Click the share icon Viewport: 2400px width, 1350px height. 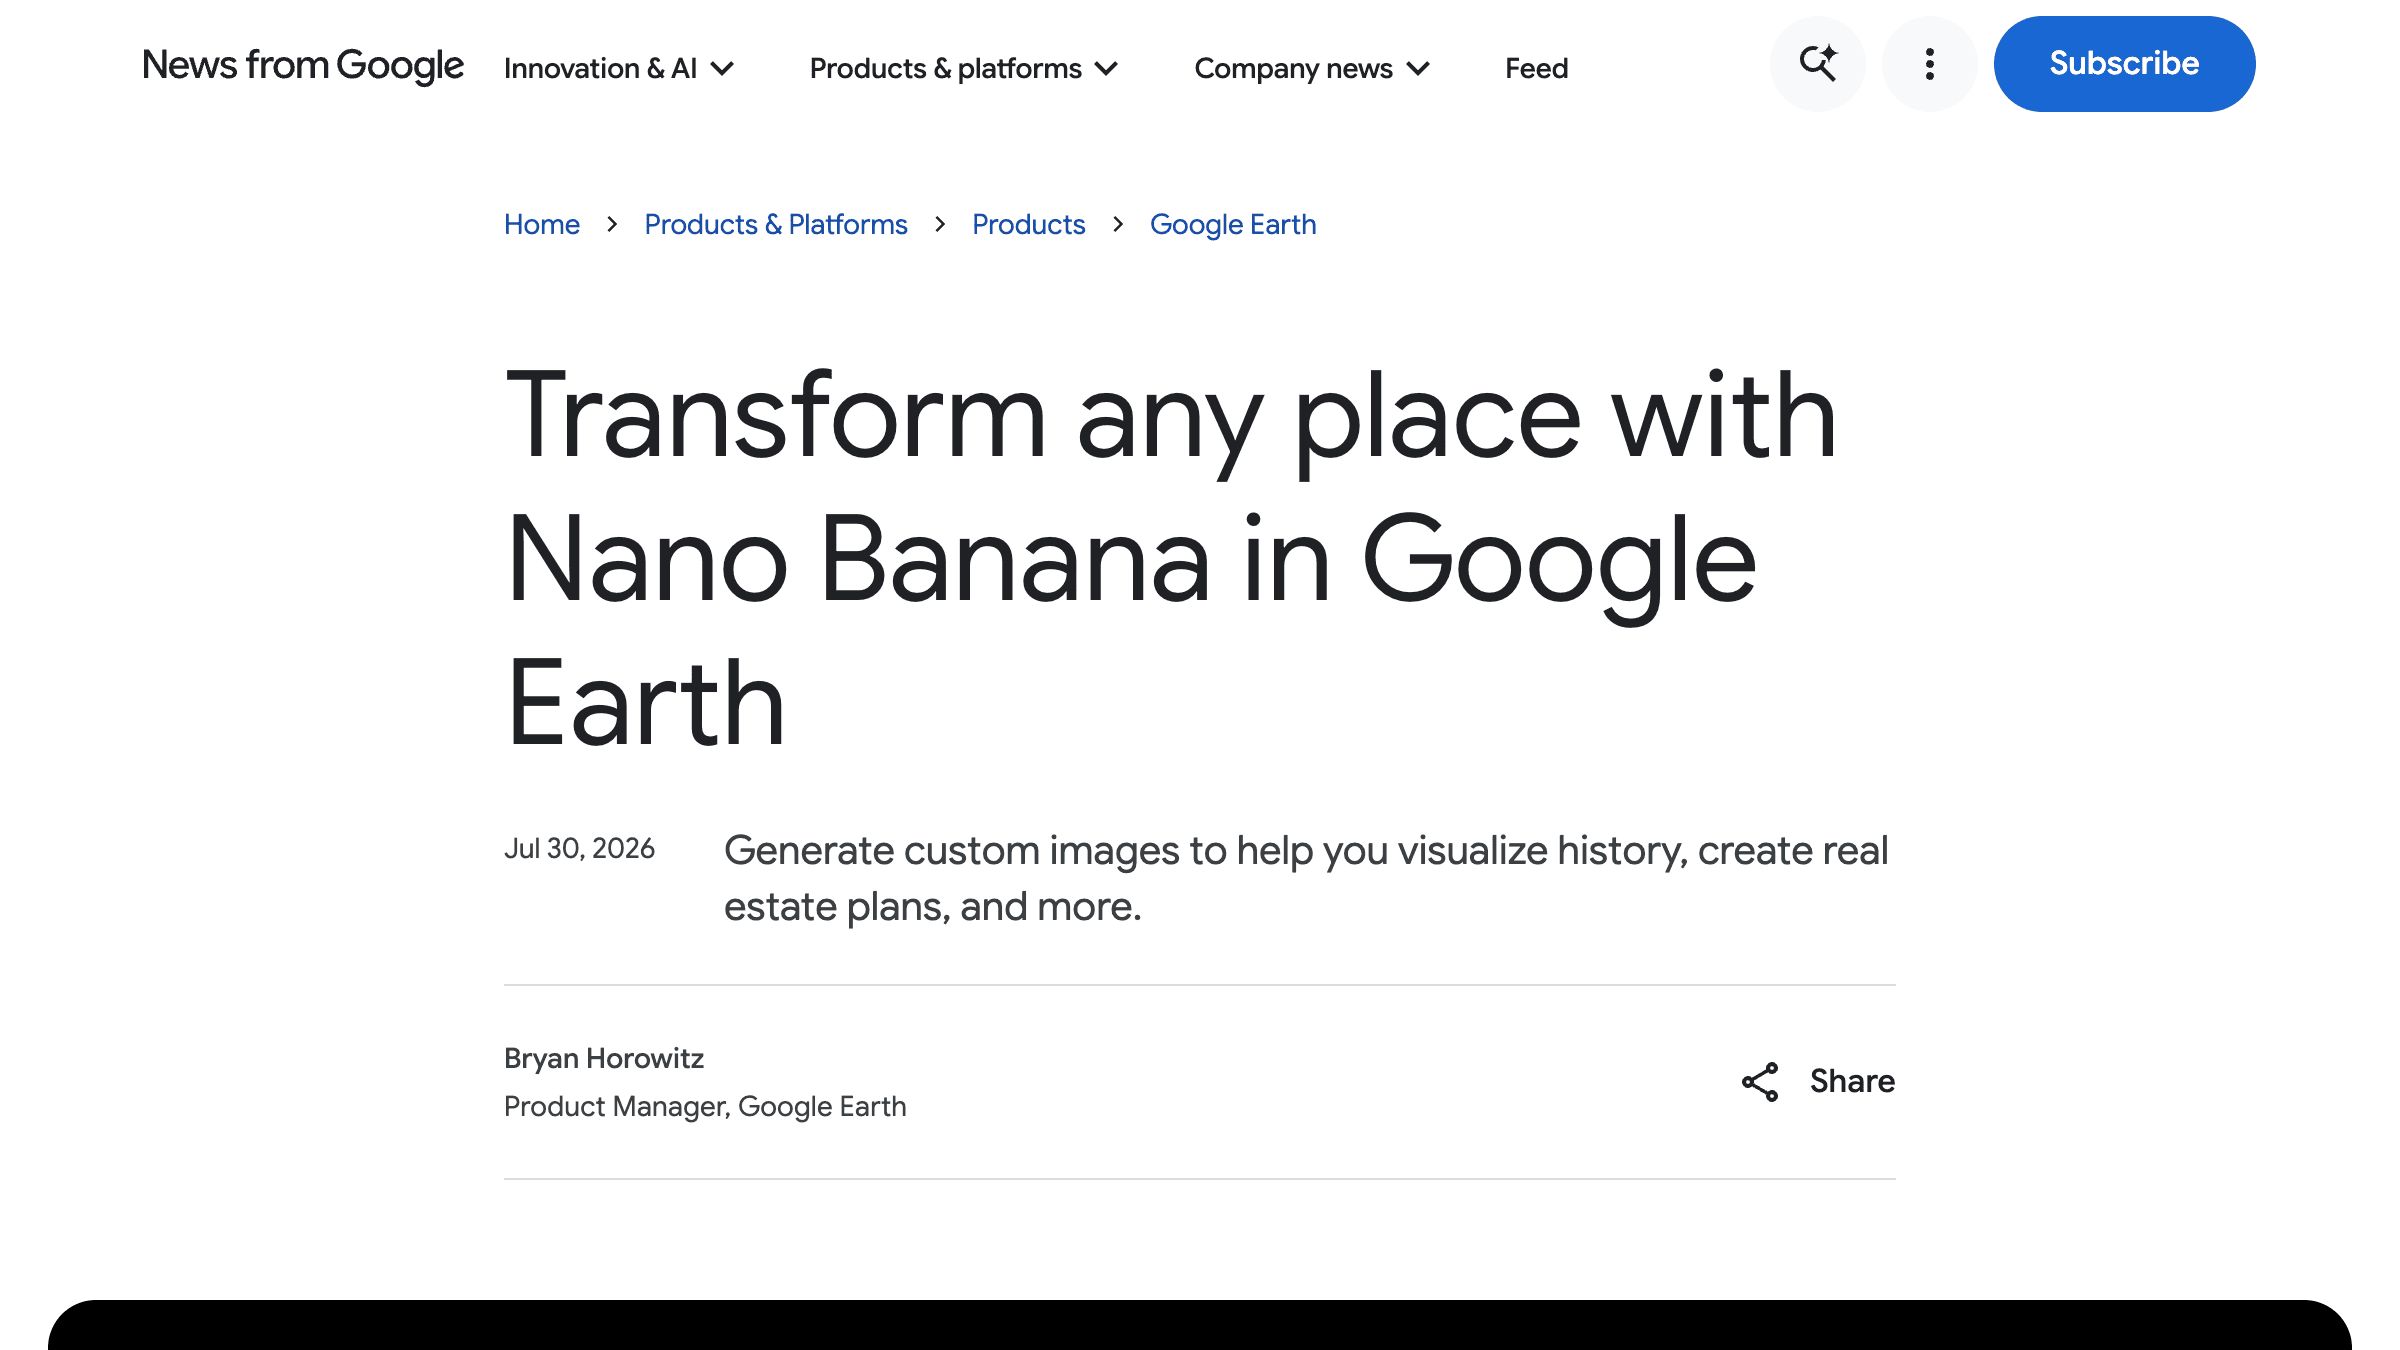(x=1760, y=1082)
